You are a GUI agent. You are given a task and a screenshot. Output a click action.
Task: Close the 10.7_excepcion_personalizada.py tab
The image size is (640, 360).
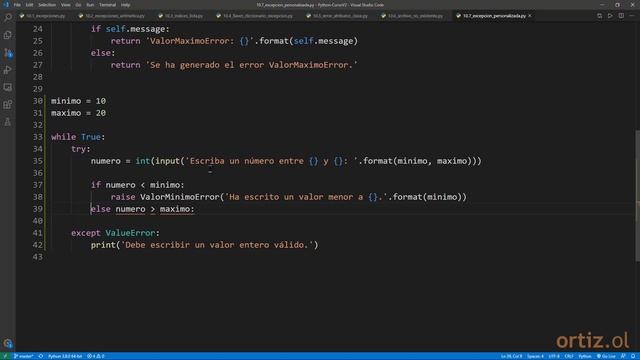(x=530, y=16)
